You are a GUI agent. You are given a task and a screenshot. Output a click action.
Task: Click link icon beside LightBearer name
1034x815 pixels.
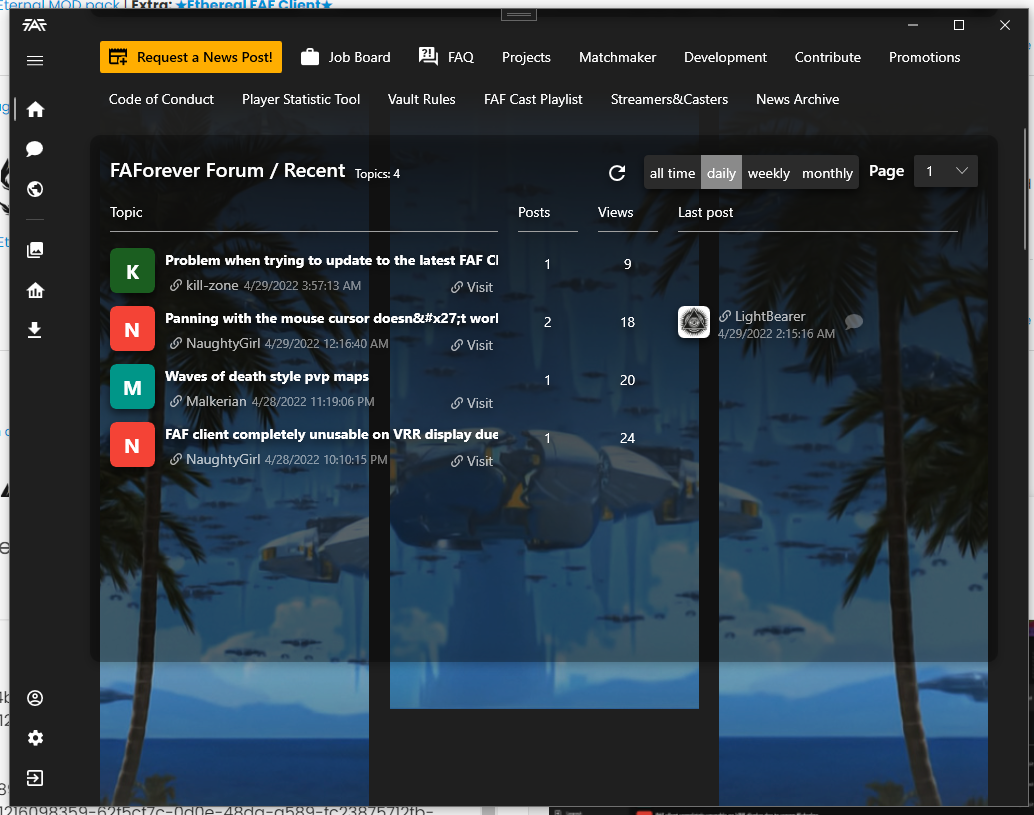tap(725, 317)
